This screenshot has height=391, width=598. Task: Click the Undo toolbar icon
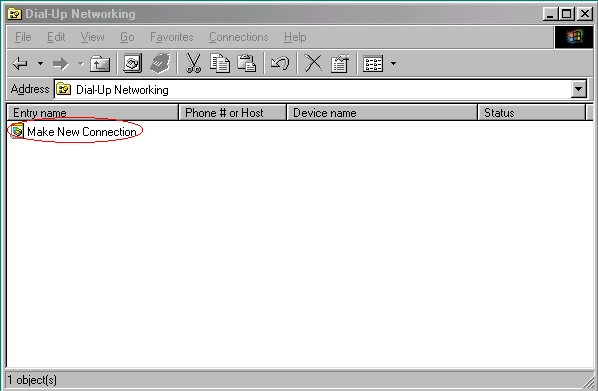[x=280, y=63]
